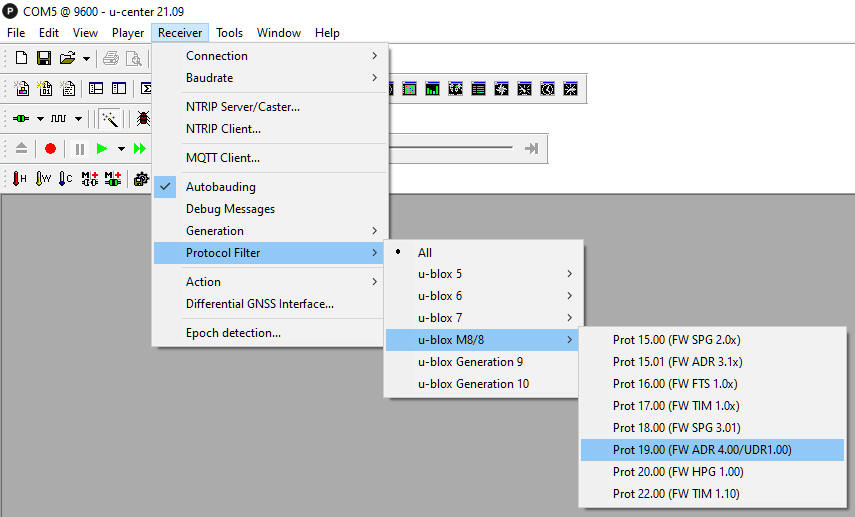The width and height of the screenshot is (855, 517).
Task: Open new text console with text lines icon
Action: (68, 88)
